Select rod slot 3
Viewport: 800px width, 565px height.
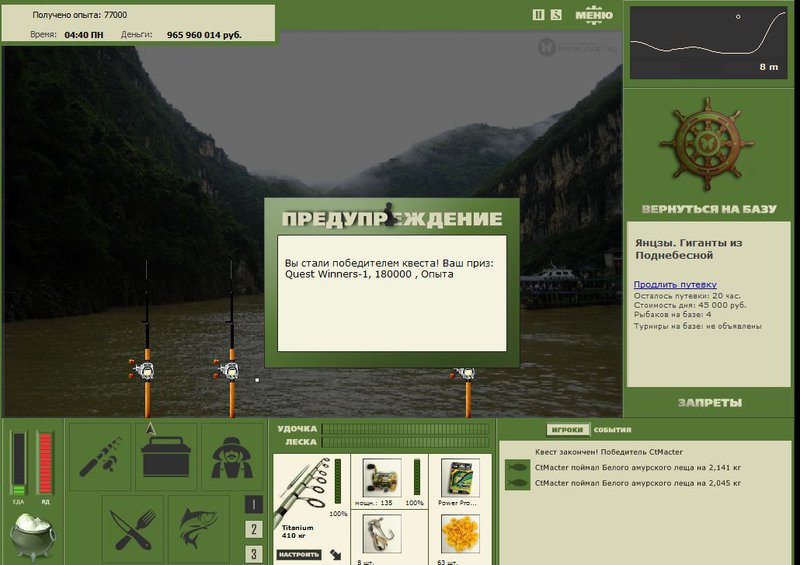tap(254, 554)
